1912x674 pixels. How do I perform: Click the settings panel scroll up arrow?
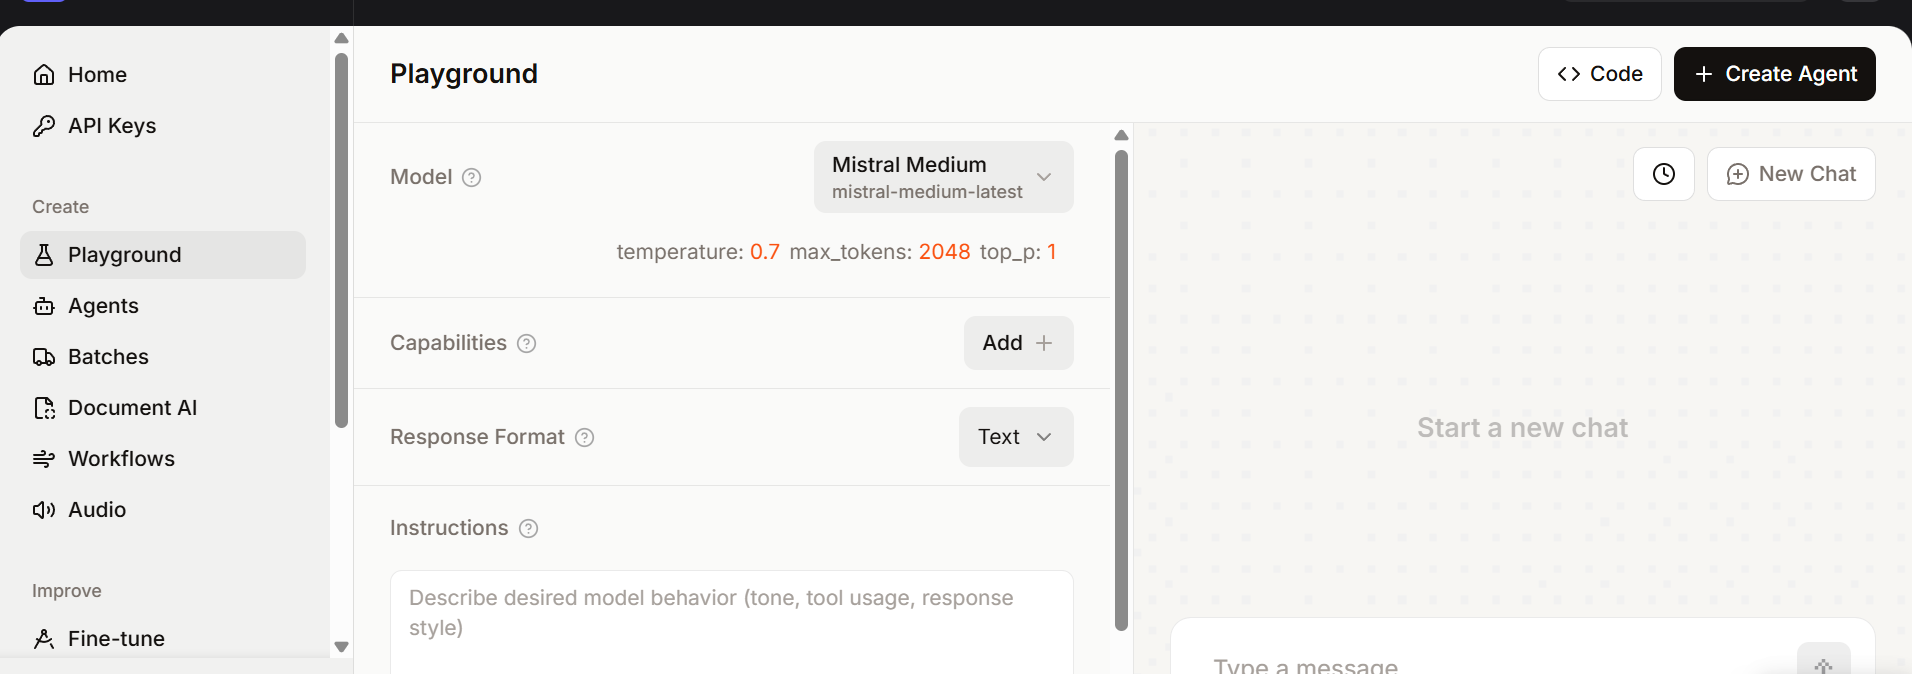click(1121, 135)
